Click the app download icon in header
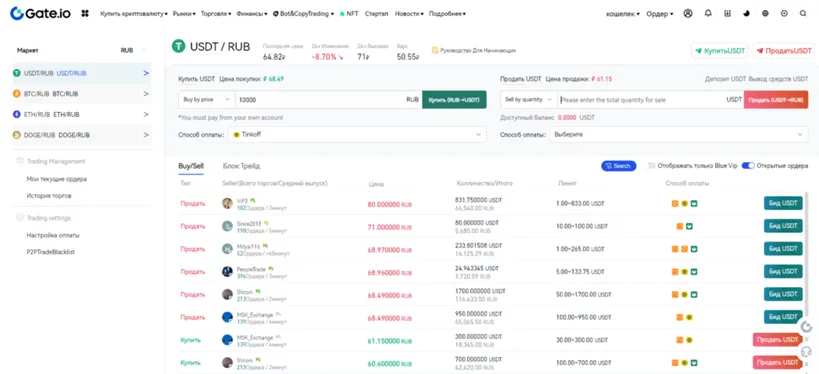 (727, 14)
